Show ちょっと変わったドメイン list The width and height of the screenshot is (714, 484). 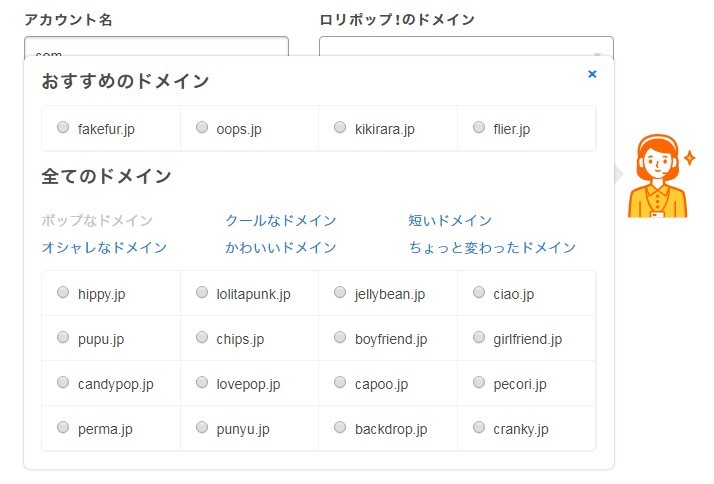click(x=492, y=248)
